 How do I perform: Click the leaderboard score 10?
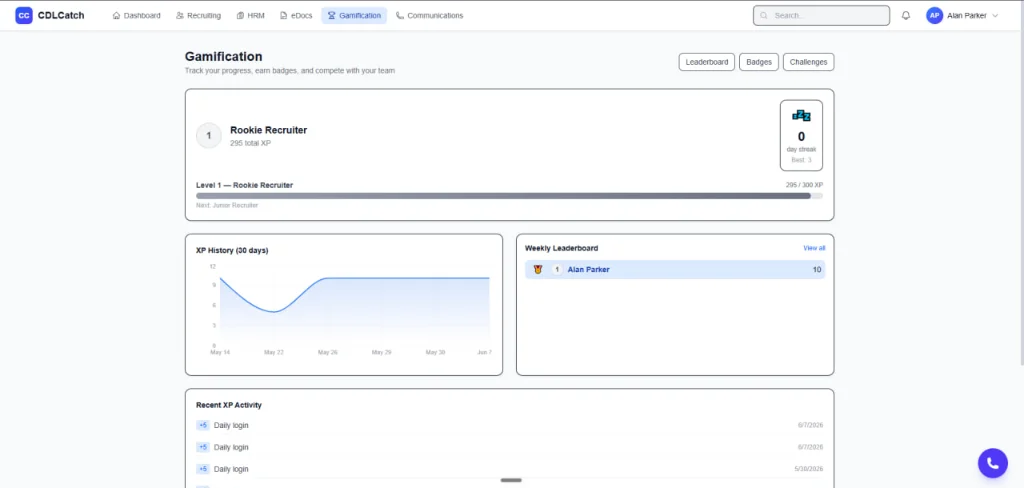pos(817,269)
